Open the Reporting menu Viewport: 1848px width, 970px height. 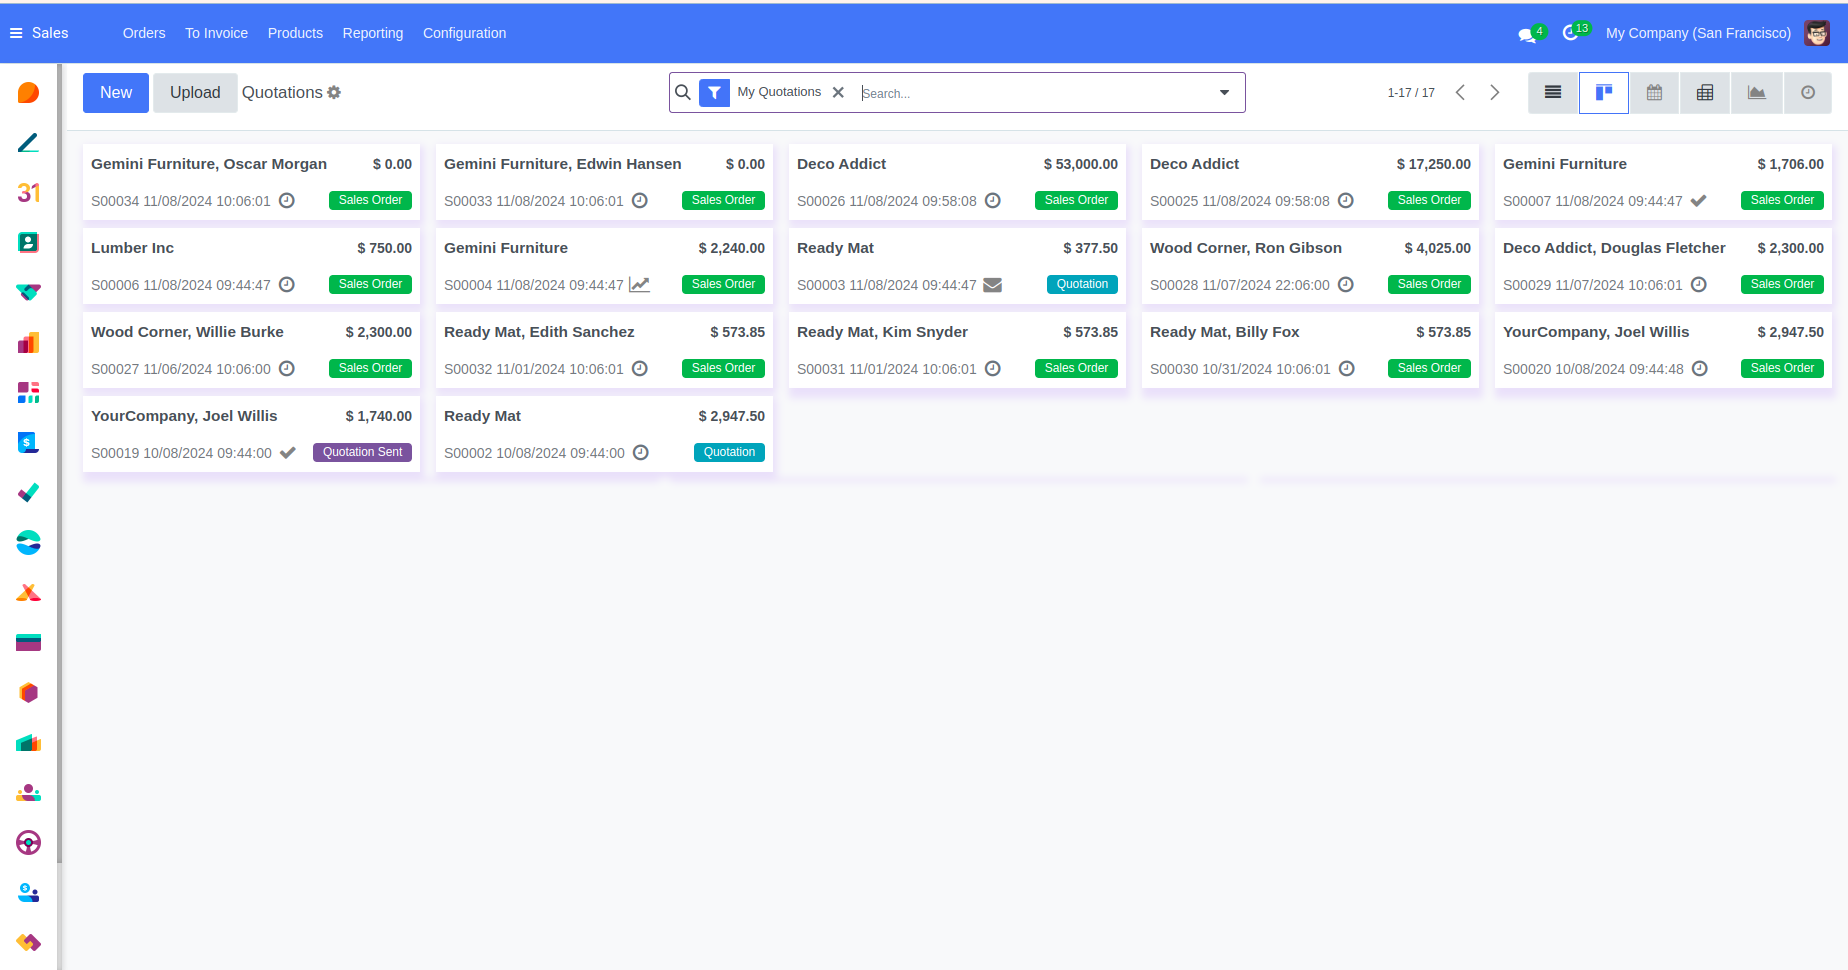[372, 33]
